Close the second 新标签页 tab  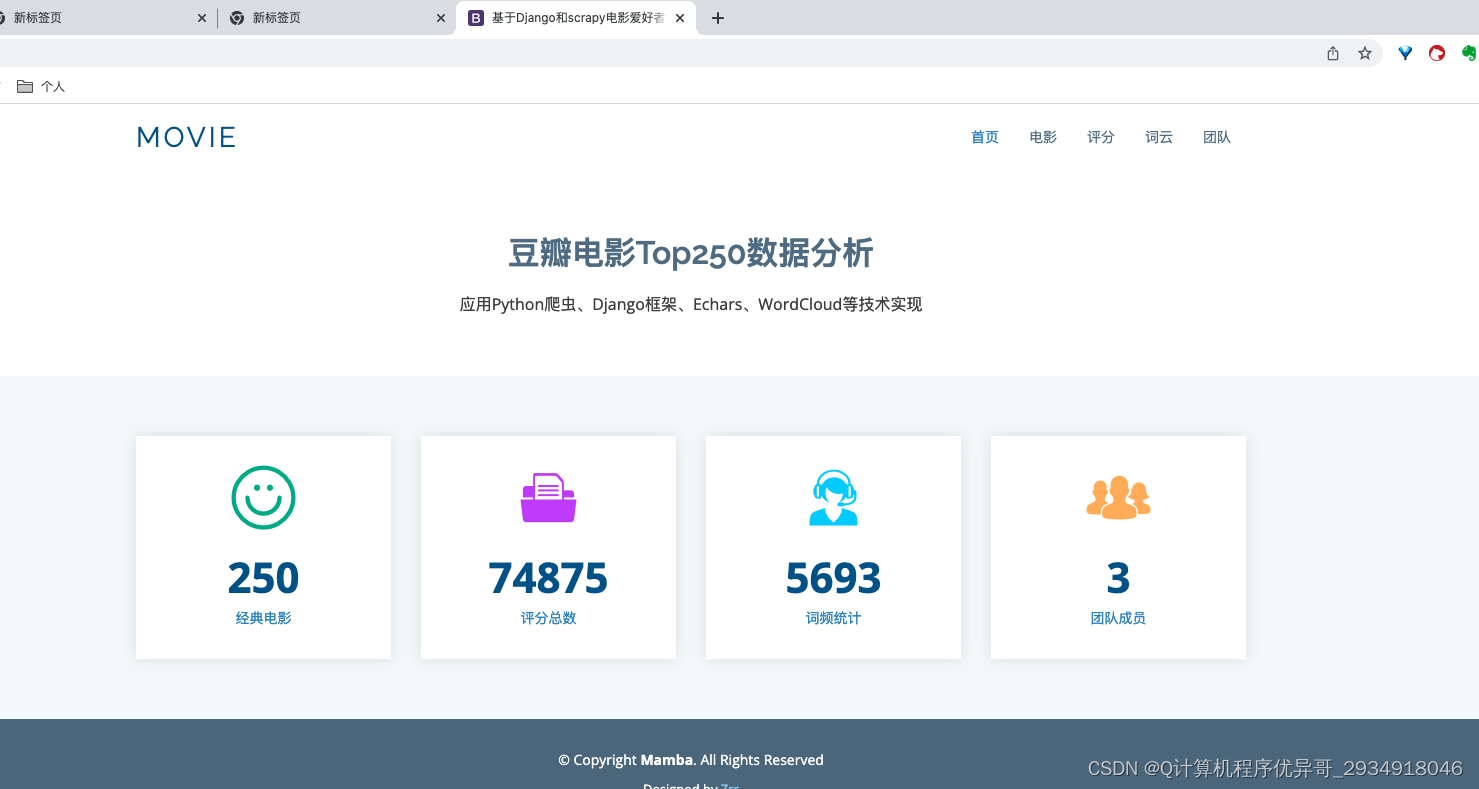tap(441, 18)
